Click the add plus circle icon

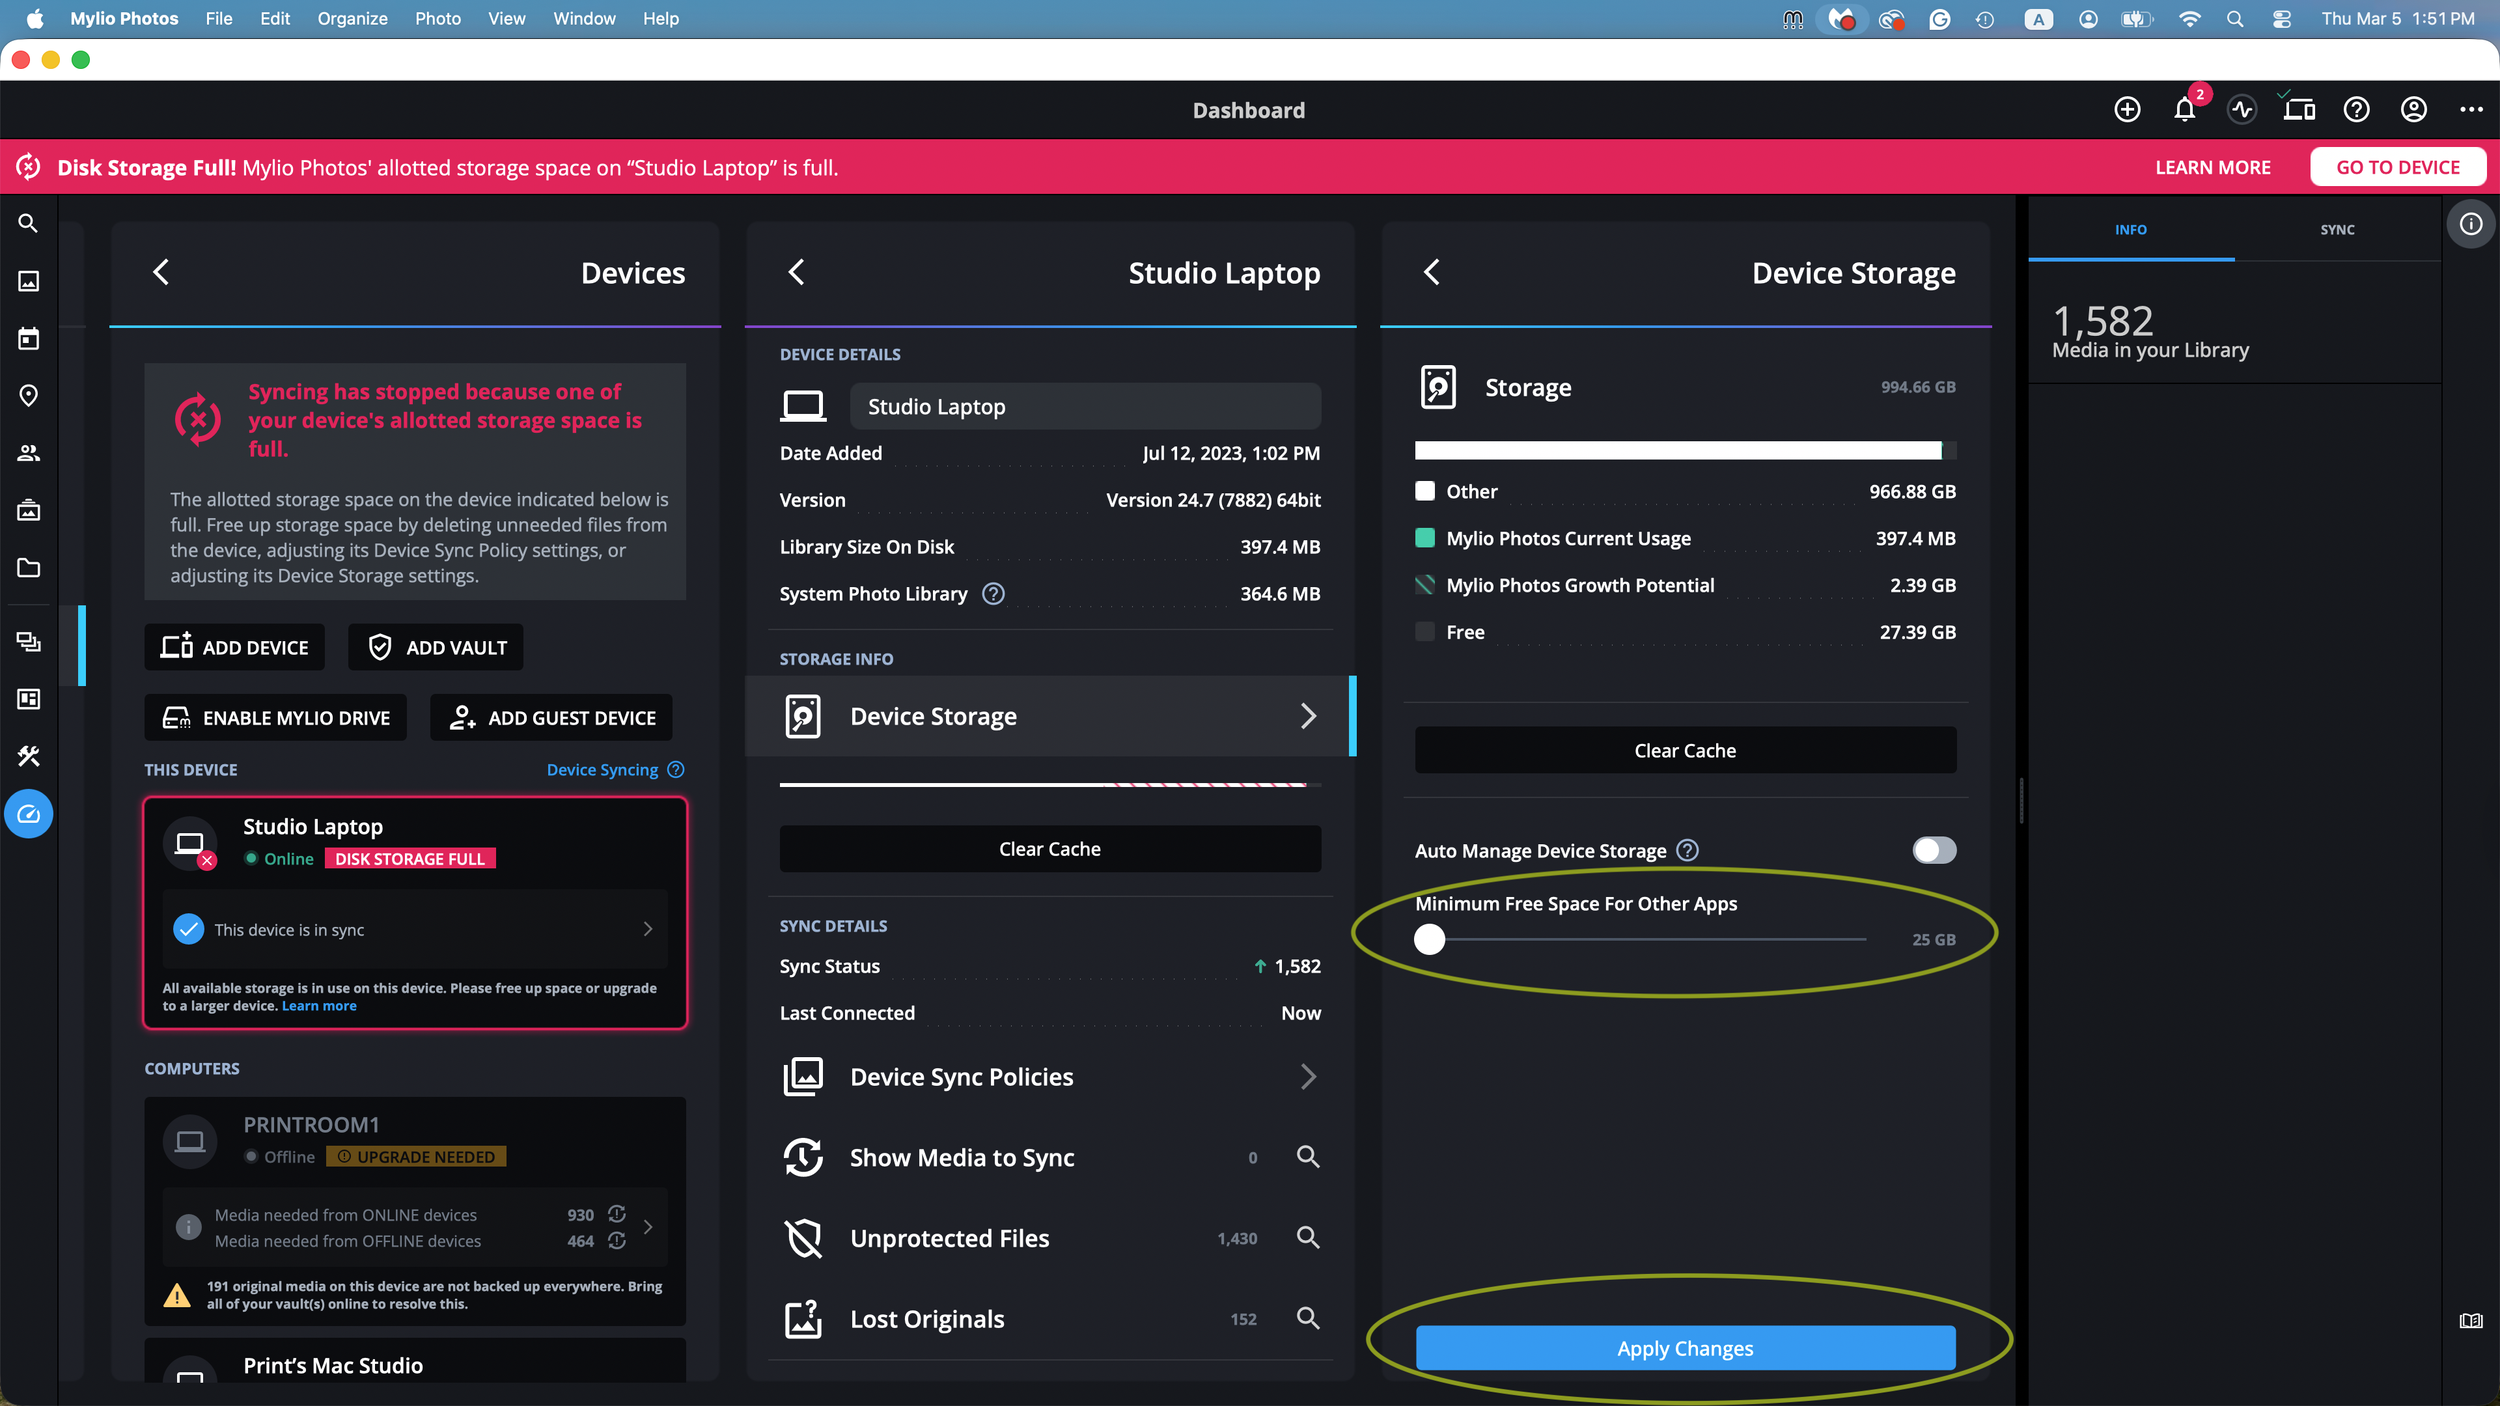coord(2127,110)
